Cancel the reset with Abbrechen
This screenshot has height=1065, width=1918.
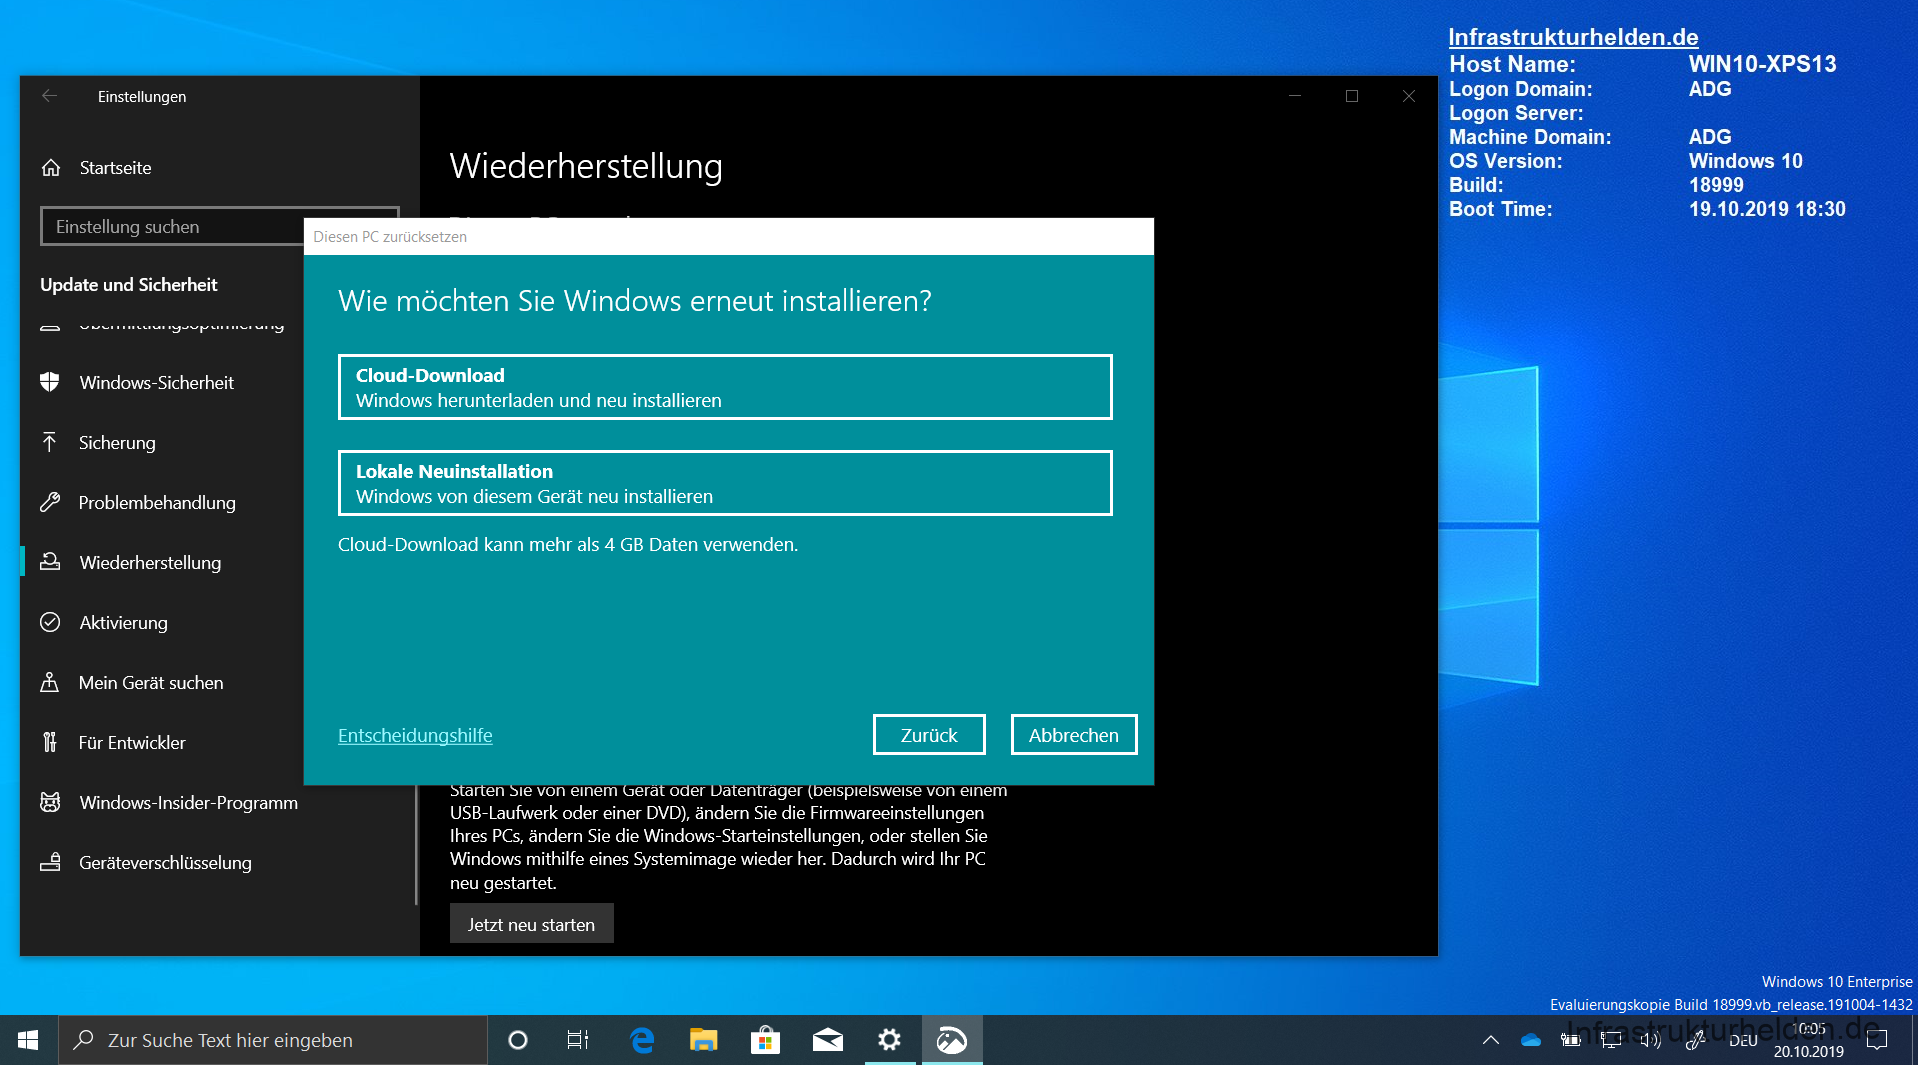pos(1074,735)
